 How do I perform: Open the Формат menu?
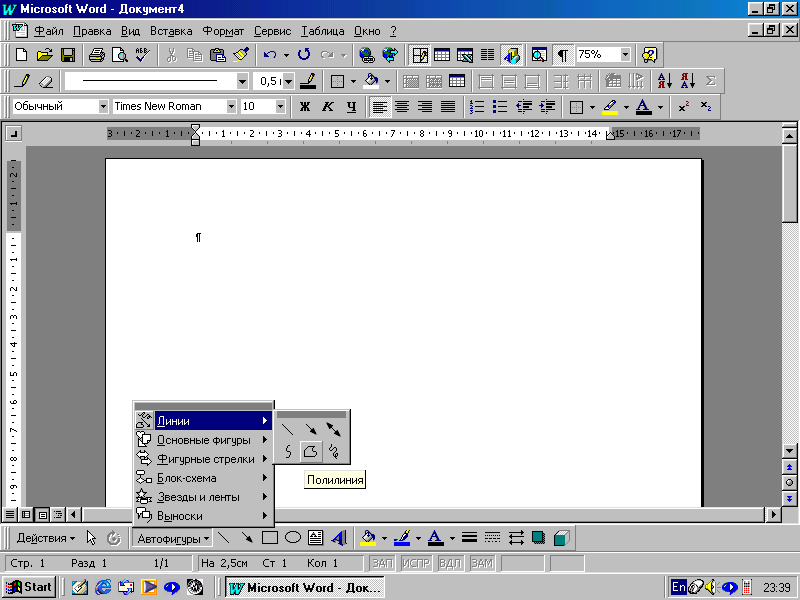(223, 31)
